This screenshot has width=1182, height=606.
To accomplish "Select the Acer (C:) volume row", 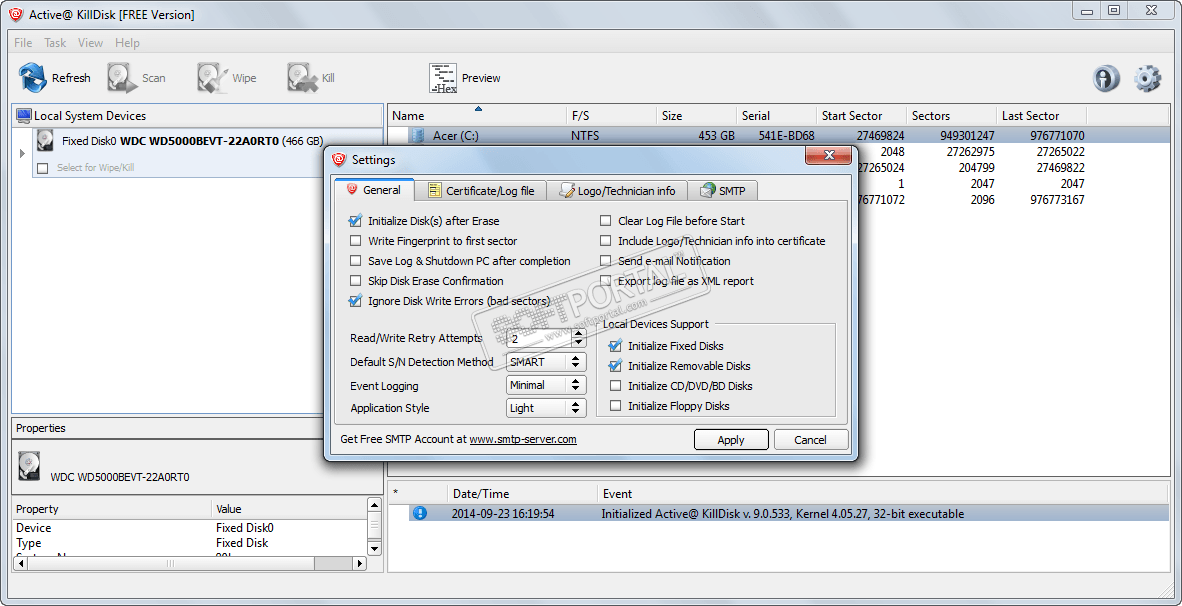I will coord(779,136).
